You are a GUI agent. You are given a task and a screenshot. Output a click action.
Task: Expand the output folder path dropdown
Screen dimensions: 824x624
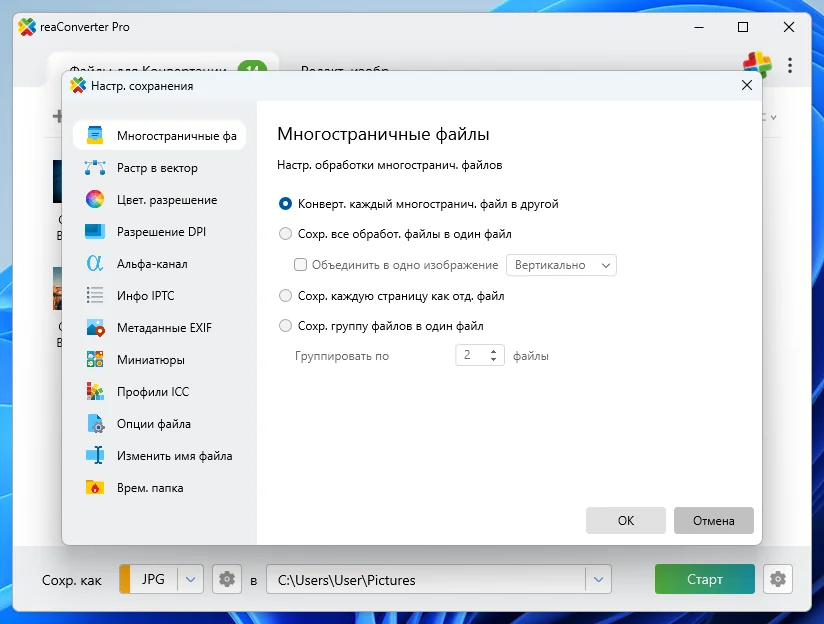598,579
